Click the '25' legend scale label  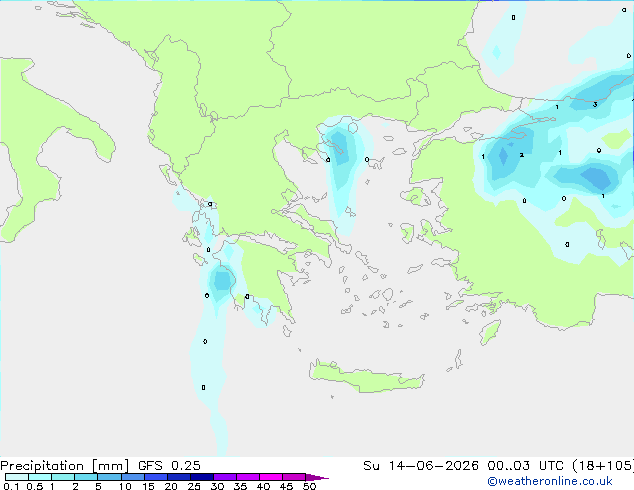tap(194, 486)
